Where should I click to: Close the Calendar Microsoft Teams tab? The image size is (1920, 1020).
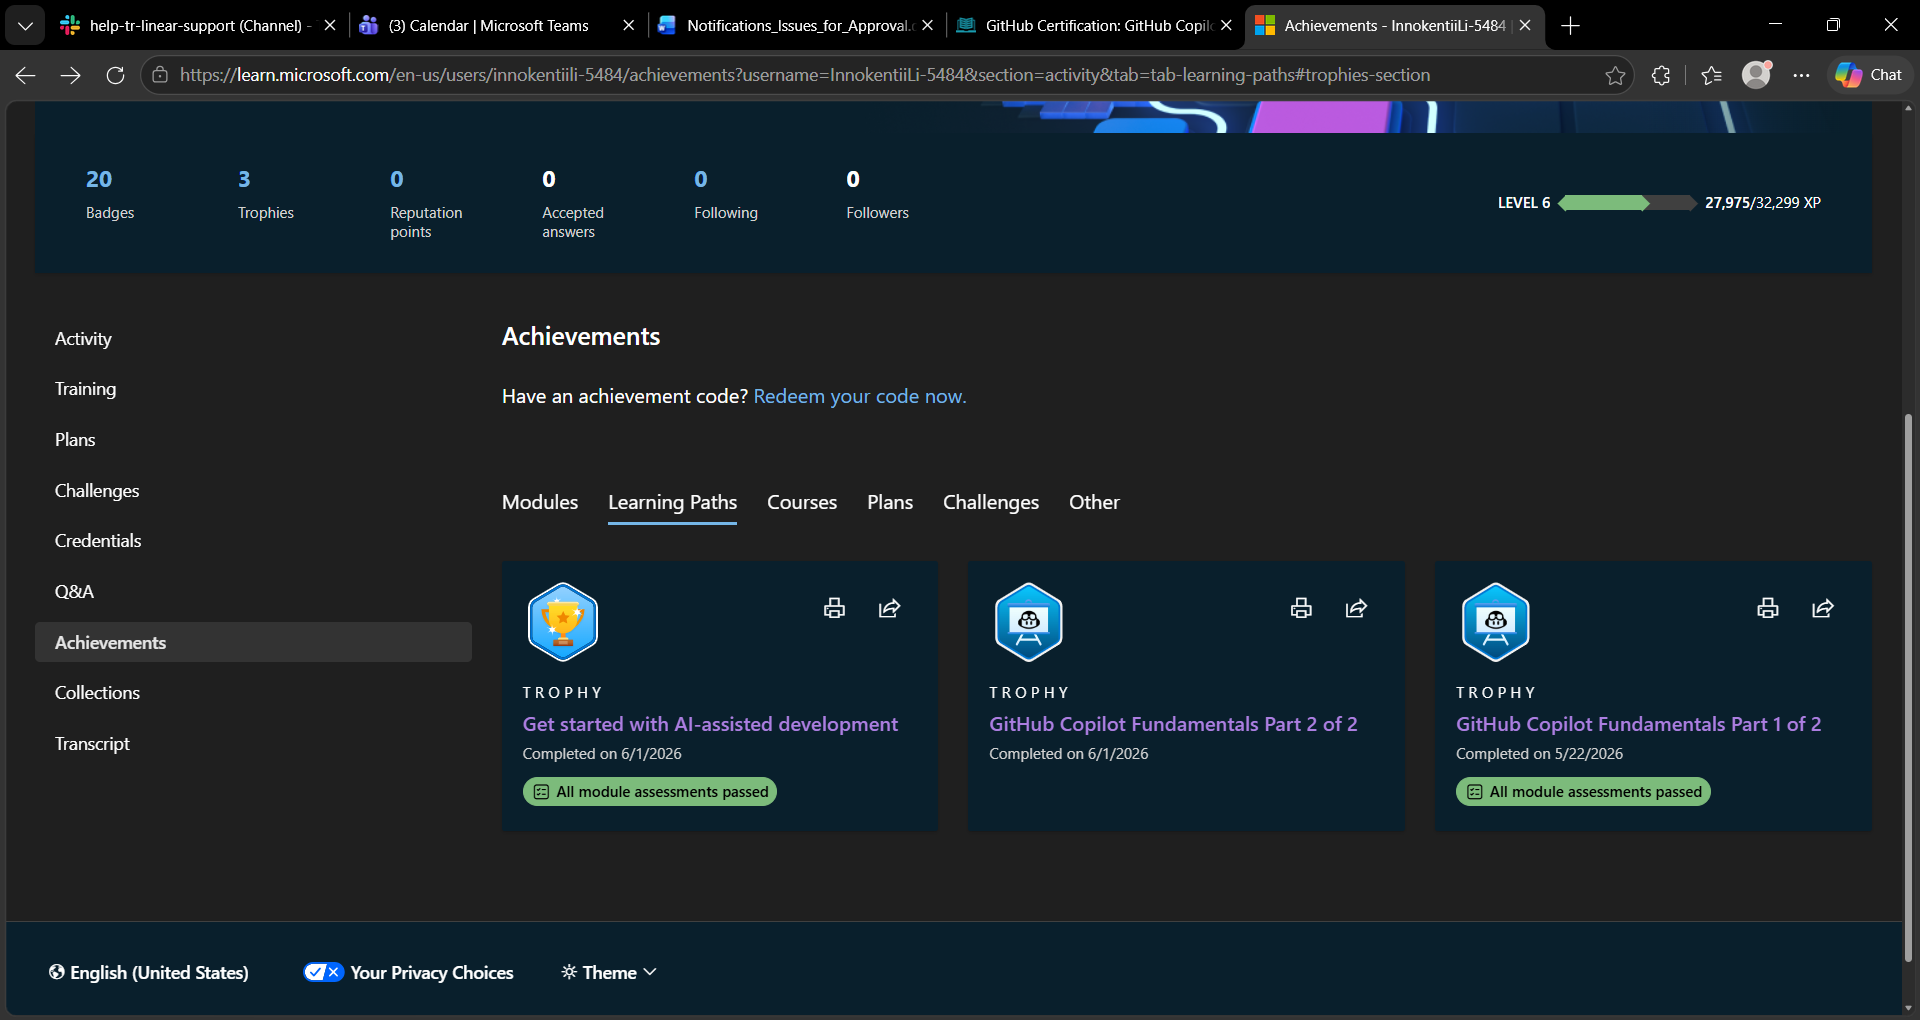(x=628, y=26)
